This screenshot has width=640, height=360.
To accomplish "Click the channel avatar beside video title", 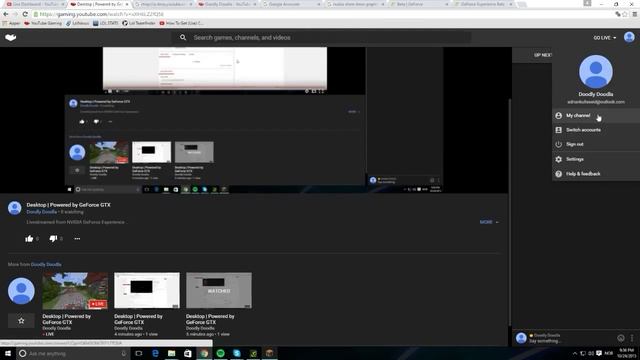I will [15, 208].
